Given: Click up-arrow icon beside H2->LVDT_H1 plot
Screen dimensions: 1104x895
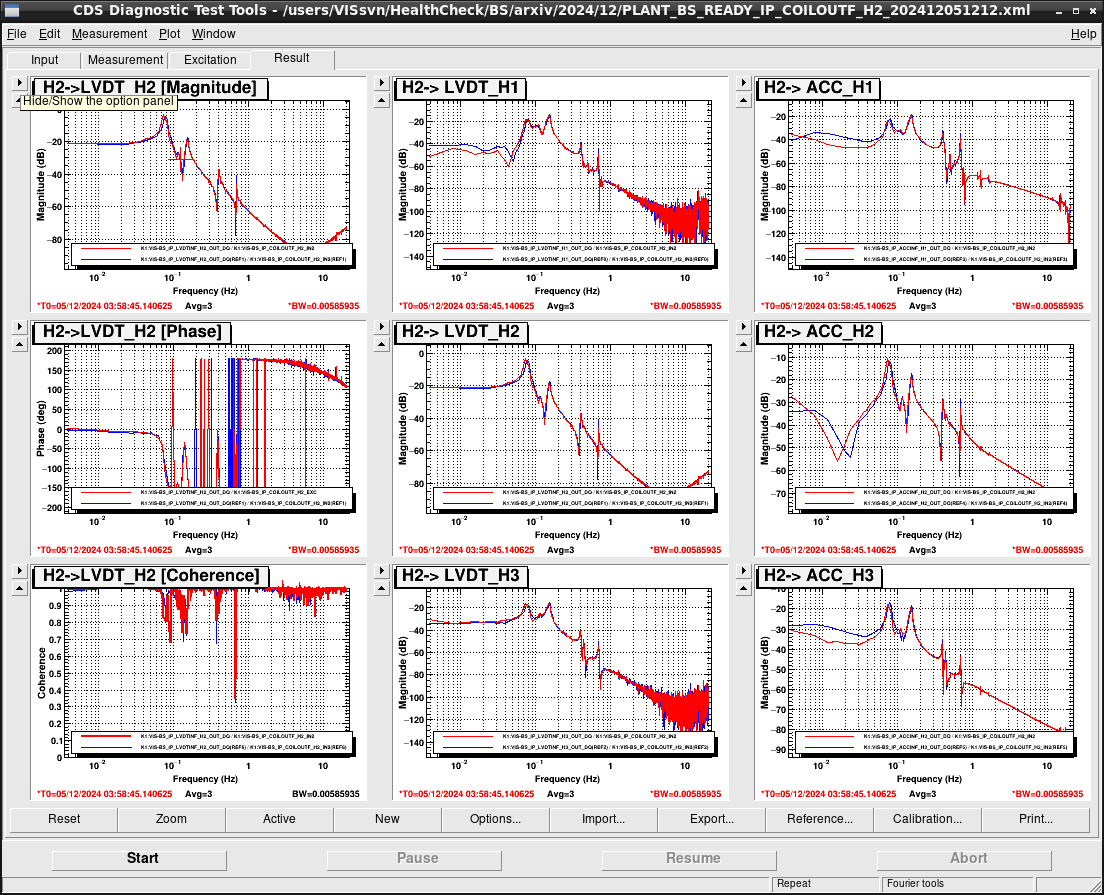Looking at the screenshot, I should [x=382, y=100].
